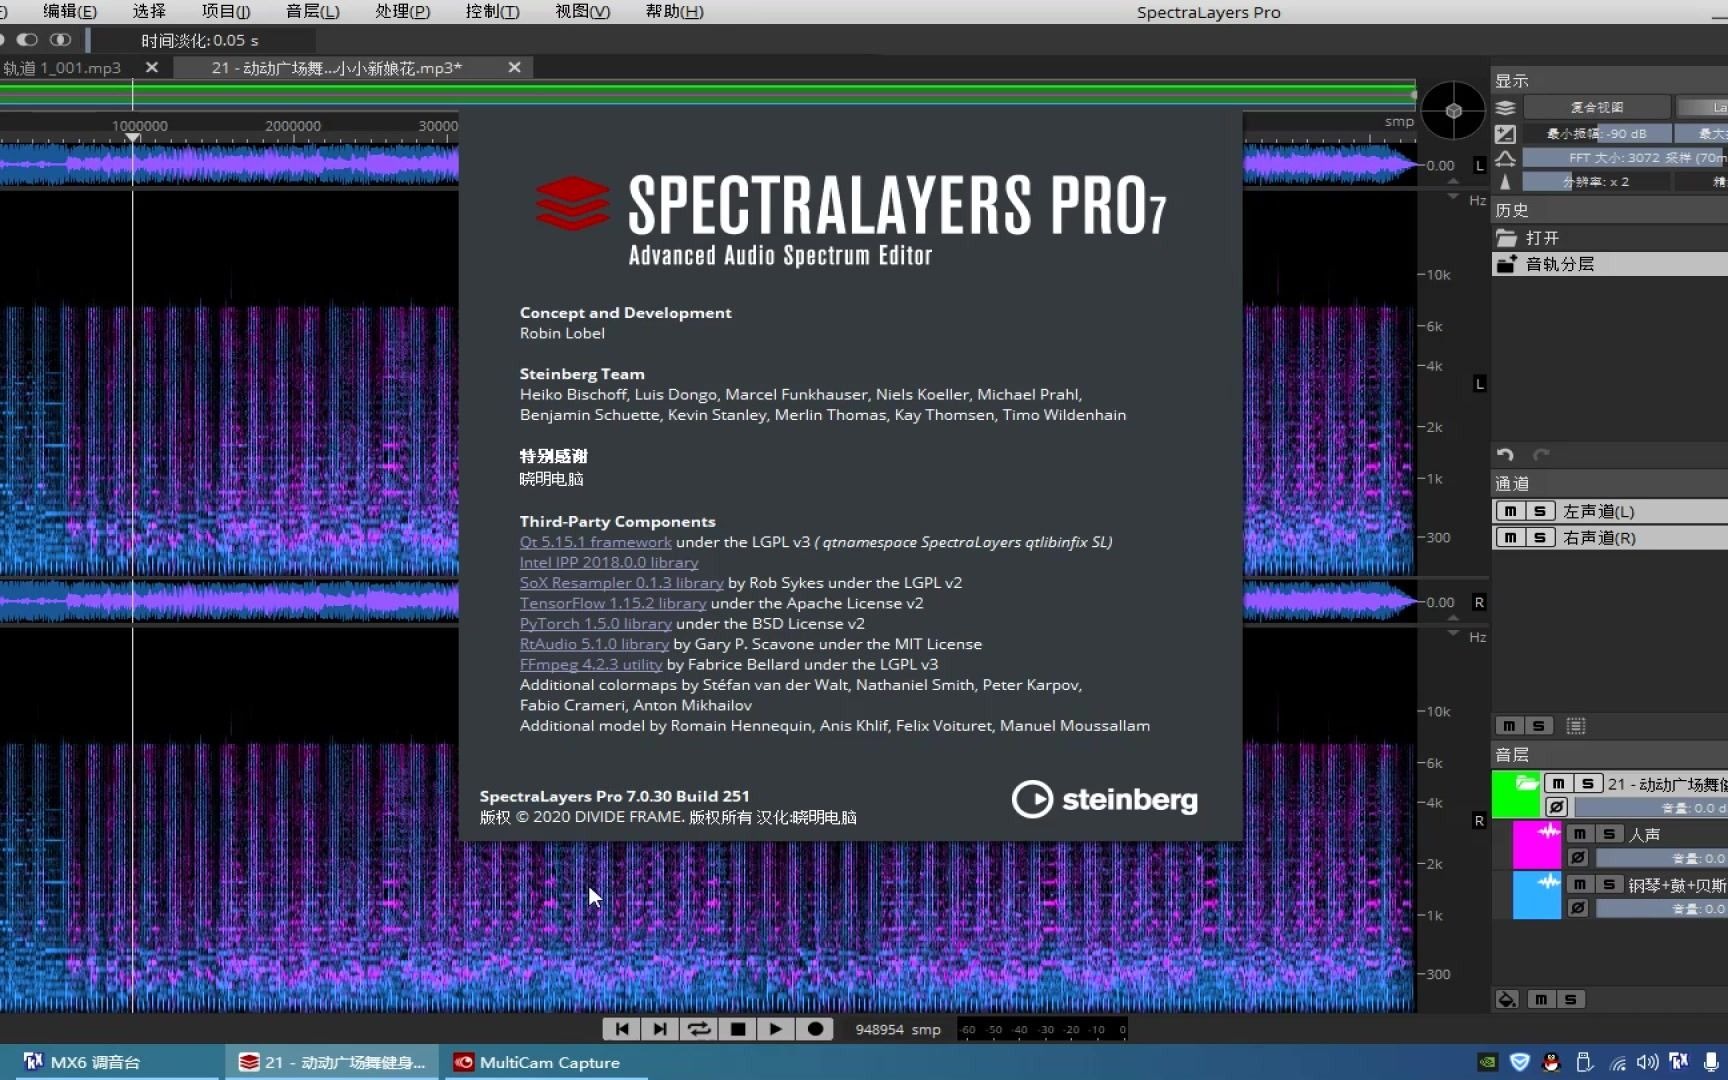Open the 音层(L) menu
The image size is (1728, 1080).
pos(313,11)
